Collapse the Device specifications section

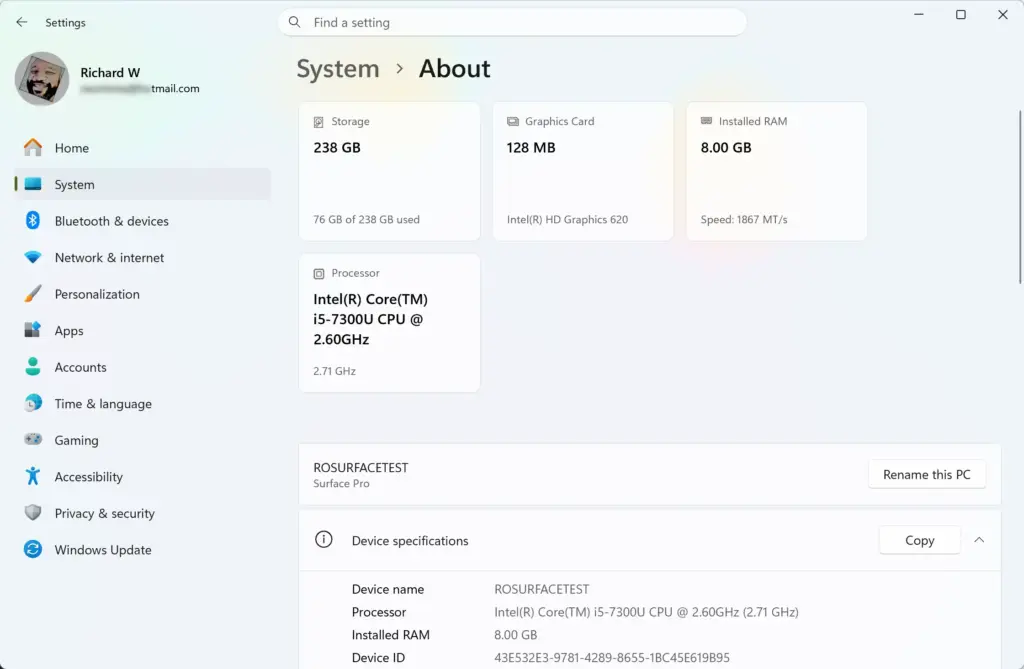[x=979, y=540]
